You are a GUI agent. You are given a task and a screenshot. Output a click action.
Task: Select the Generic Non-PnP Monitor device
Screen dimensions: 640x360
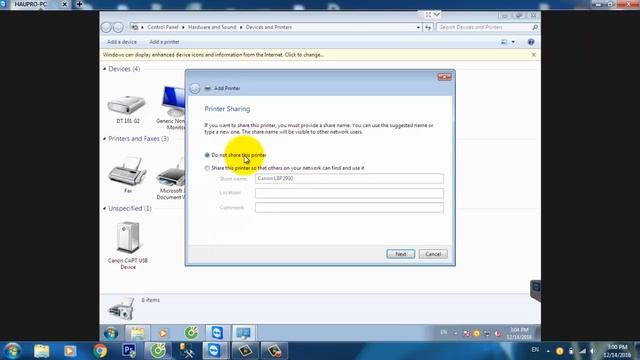coord(173,108)
